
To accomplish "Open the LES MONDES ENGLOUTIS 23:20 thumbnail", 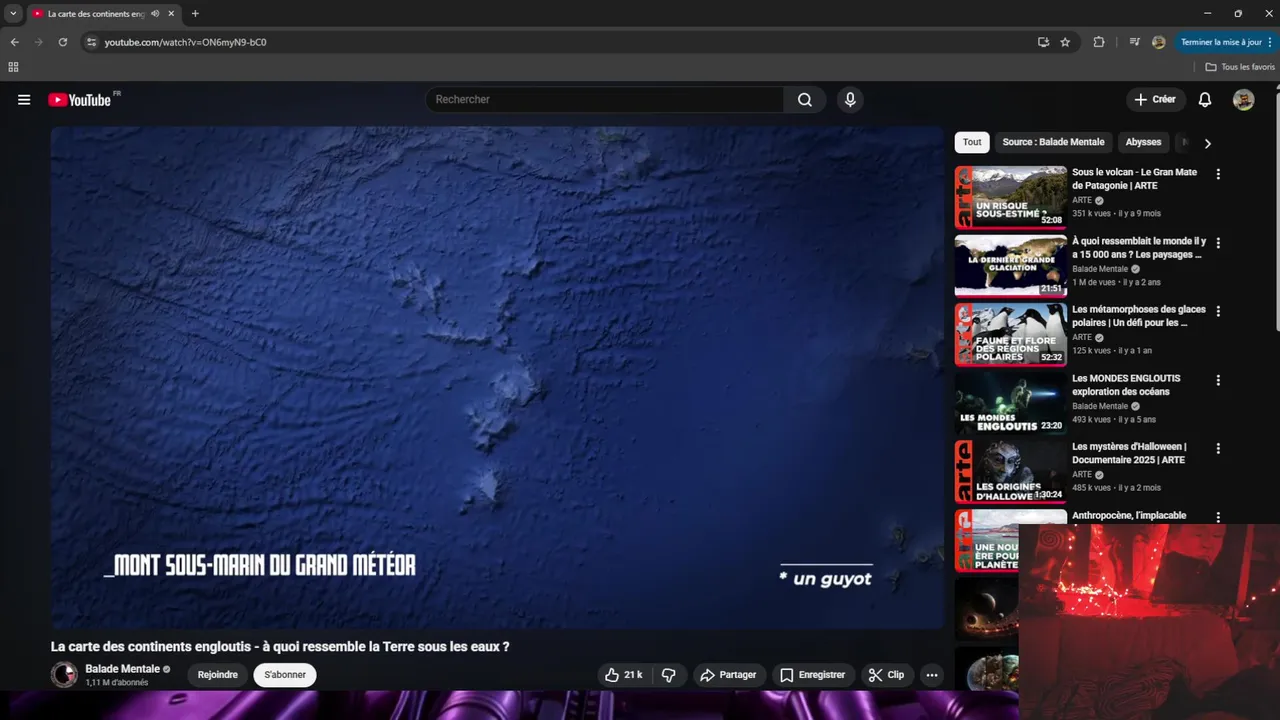I will tap(1010, 403).
